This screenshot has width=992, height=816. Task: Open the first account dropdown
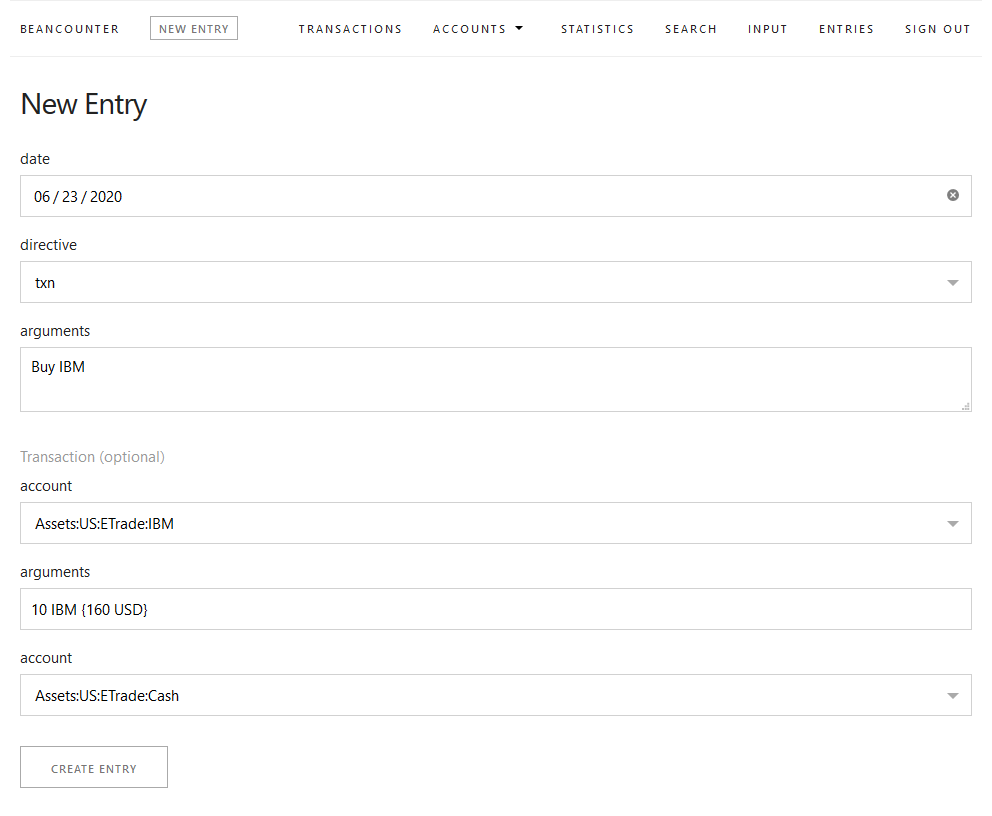pyautogui.click(x=496, y=522)
